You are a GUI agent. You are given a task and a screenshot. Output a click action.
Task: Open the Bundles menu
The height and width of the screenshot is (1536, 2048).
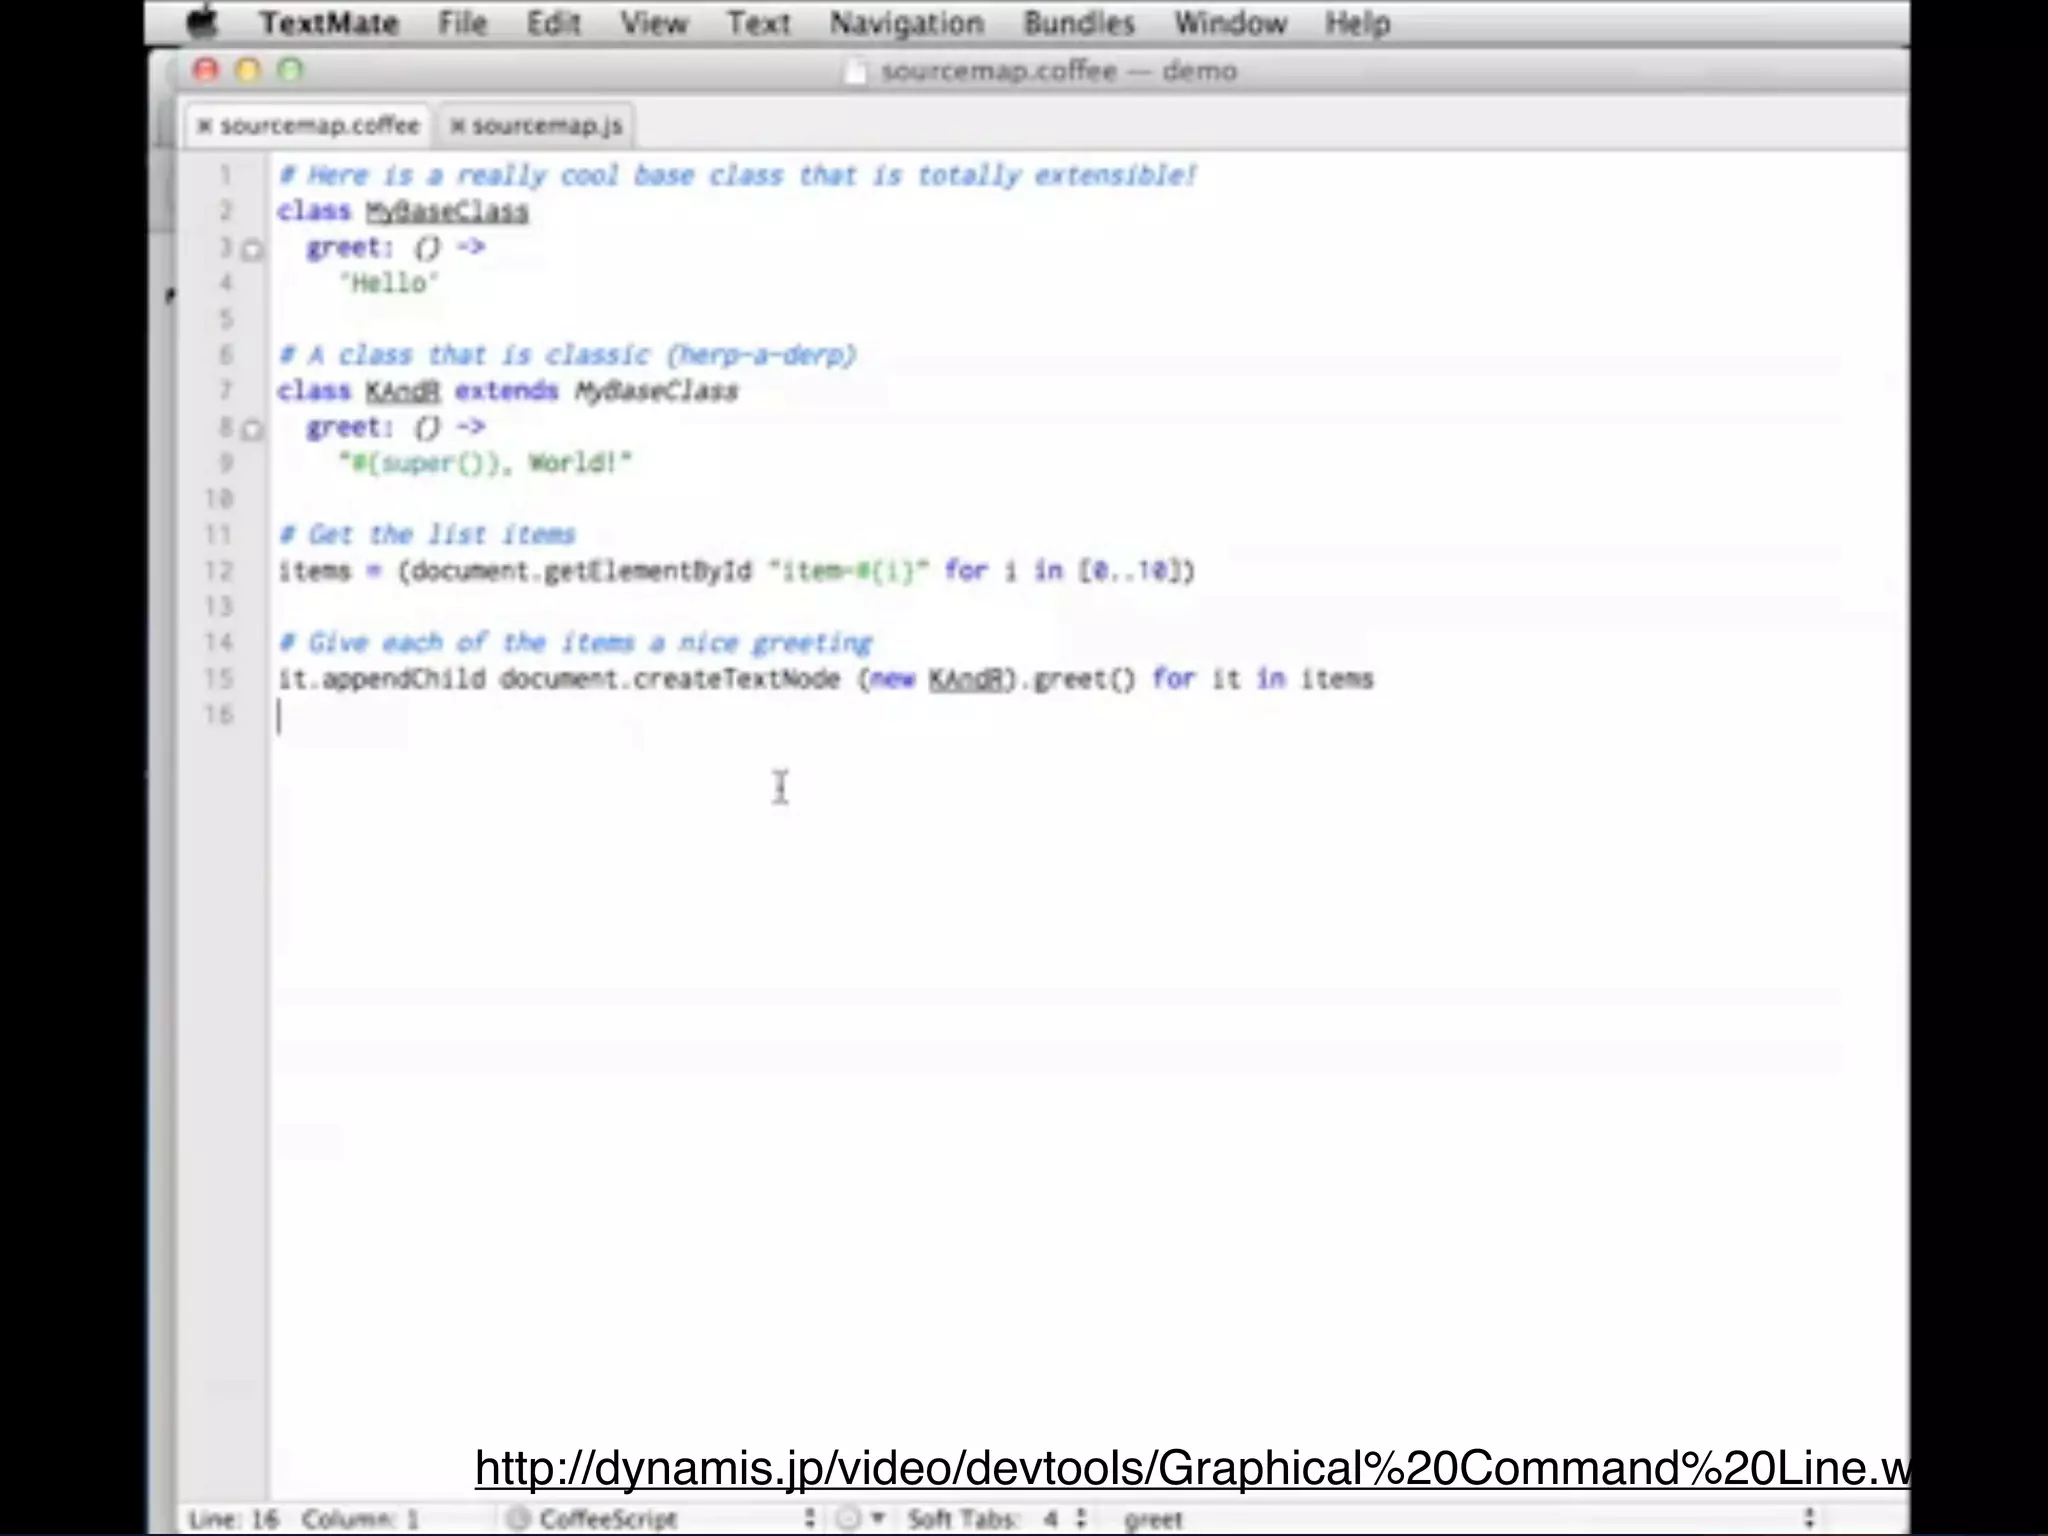click(x=1079, y=23)
